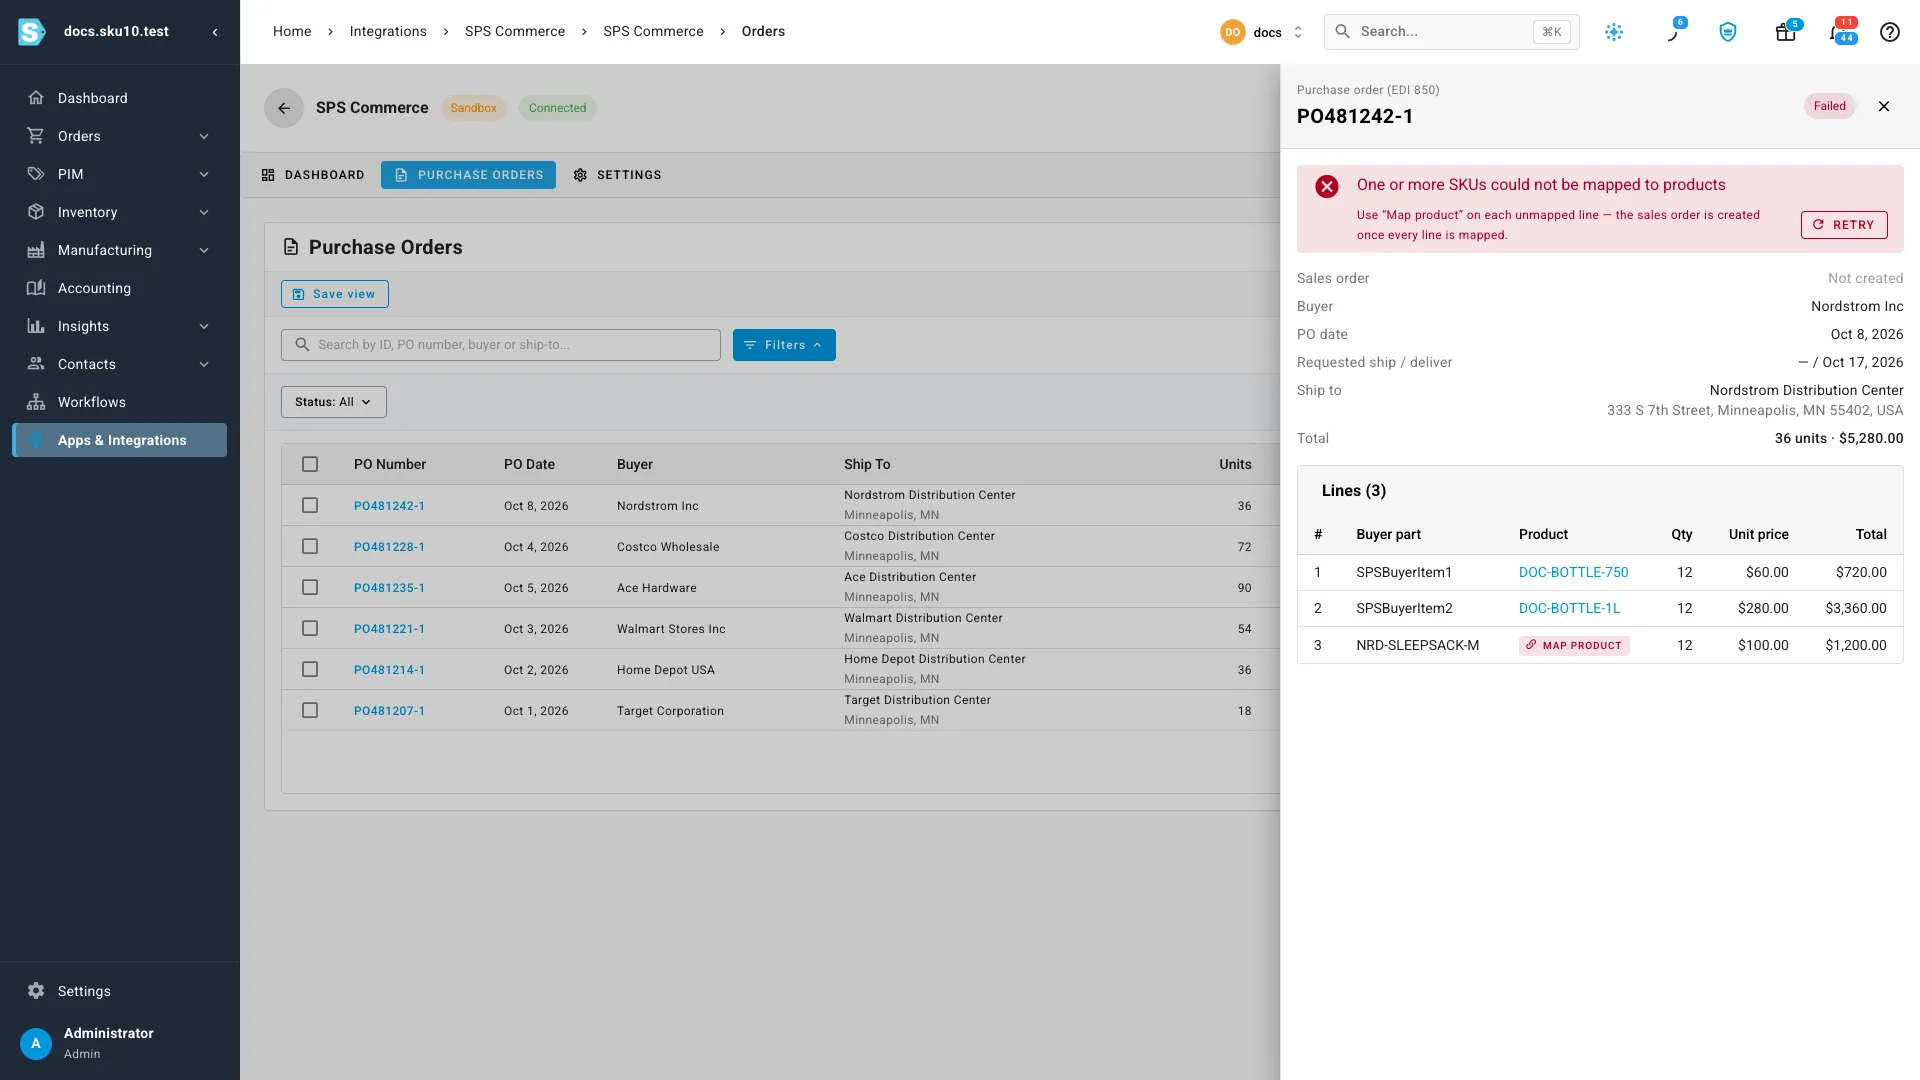Open the DOC-BOTTLE-750 product link

[x=1573, y=572]
